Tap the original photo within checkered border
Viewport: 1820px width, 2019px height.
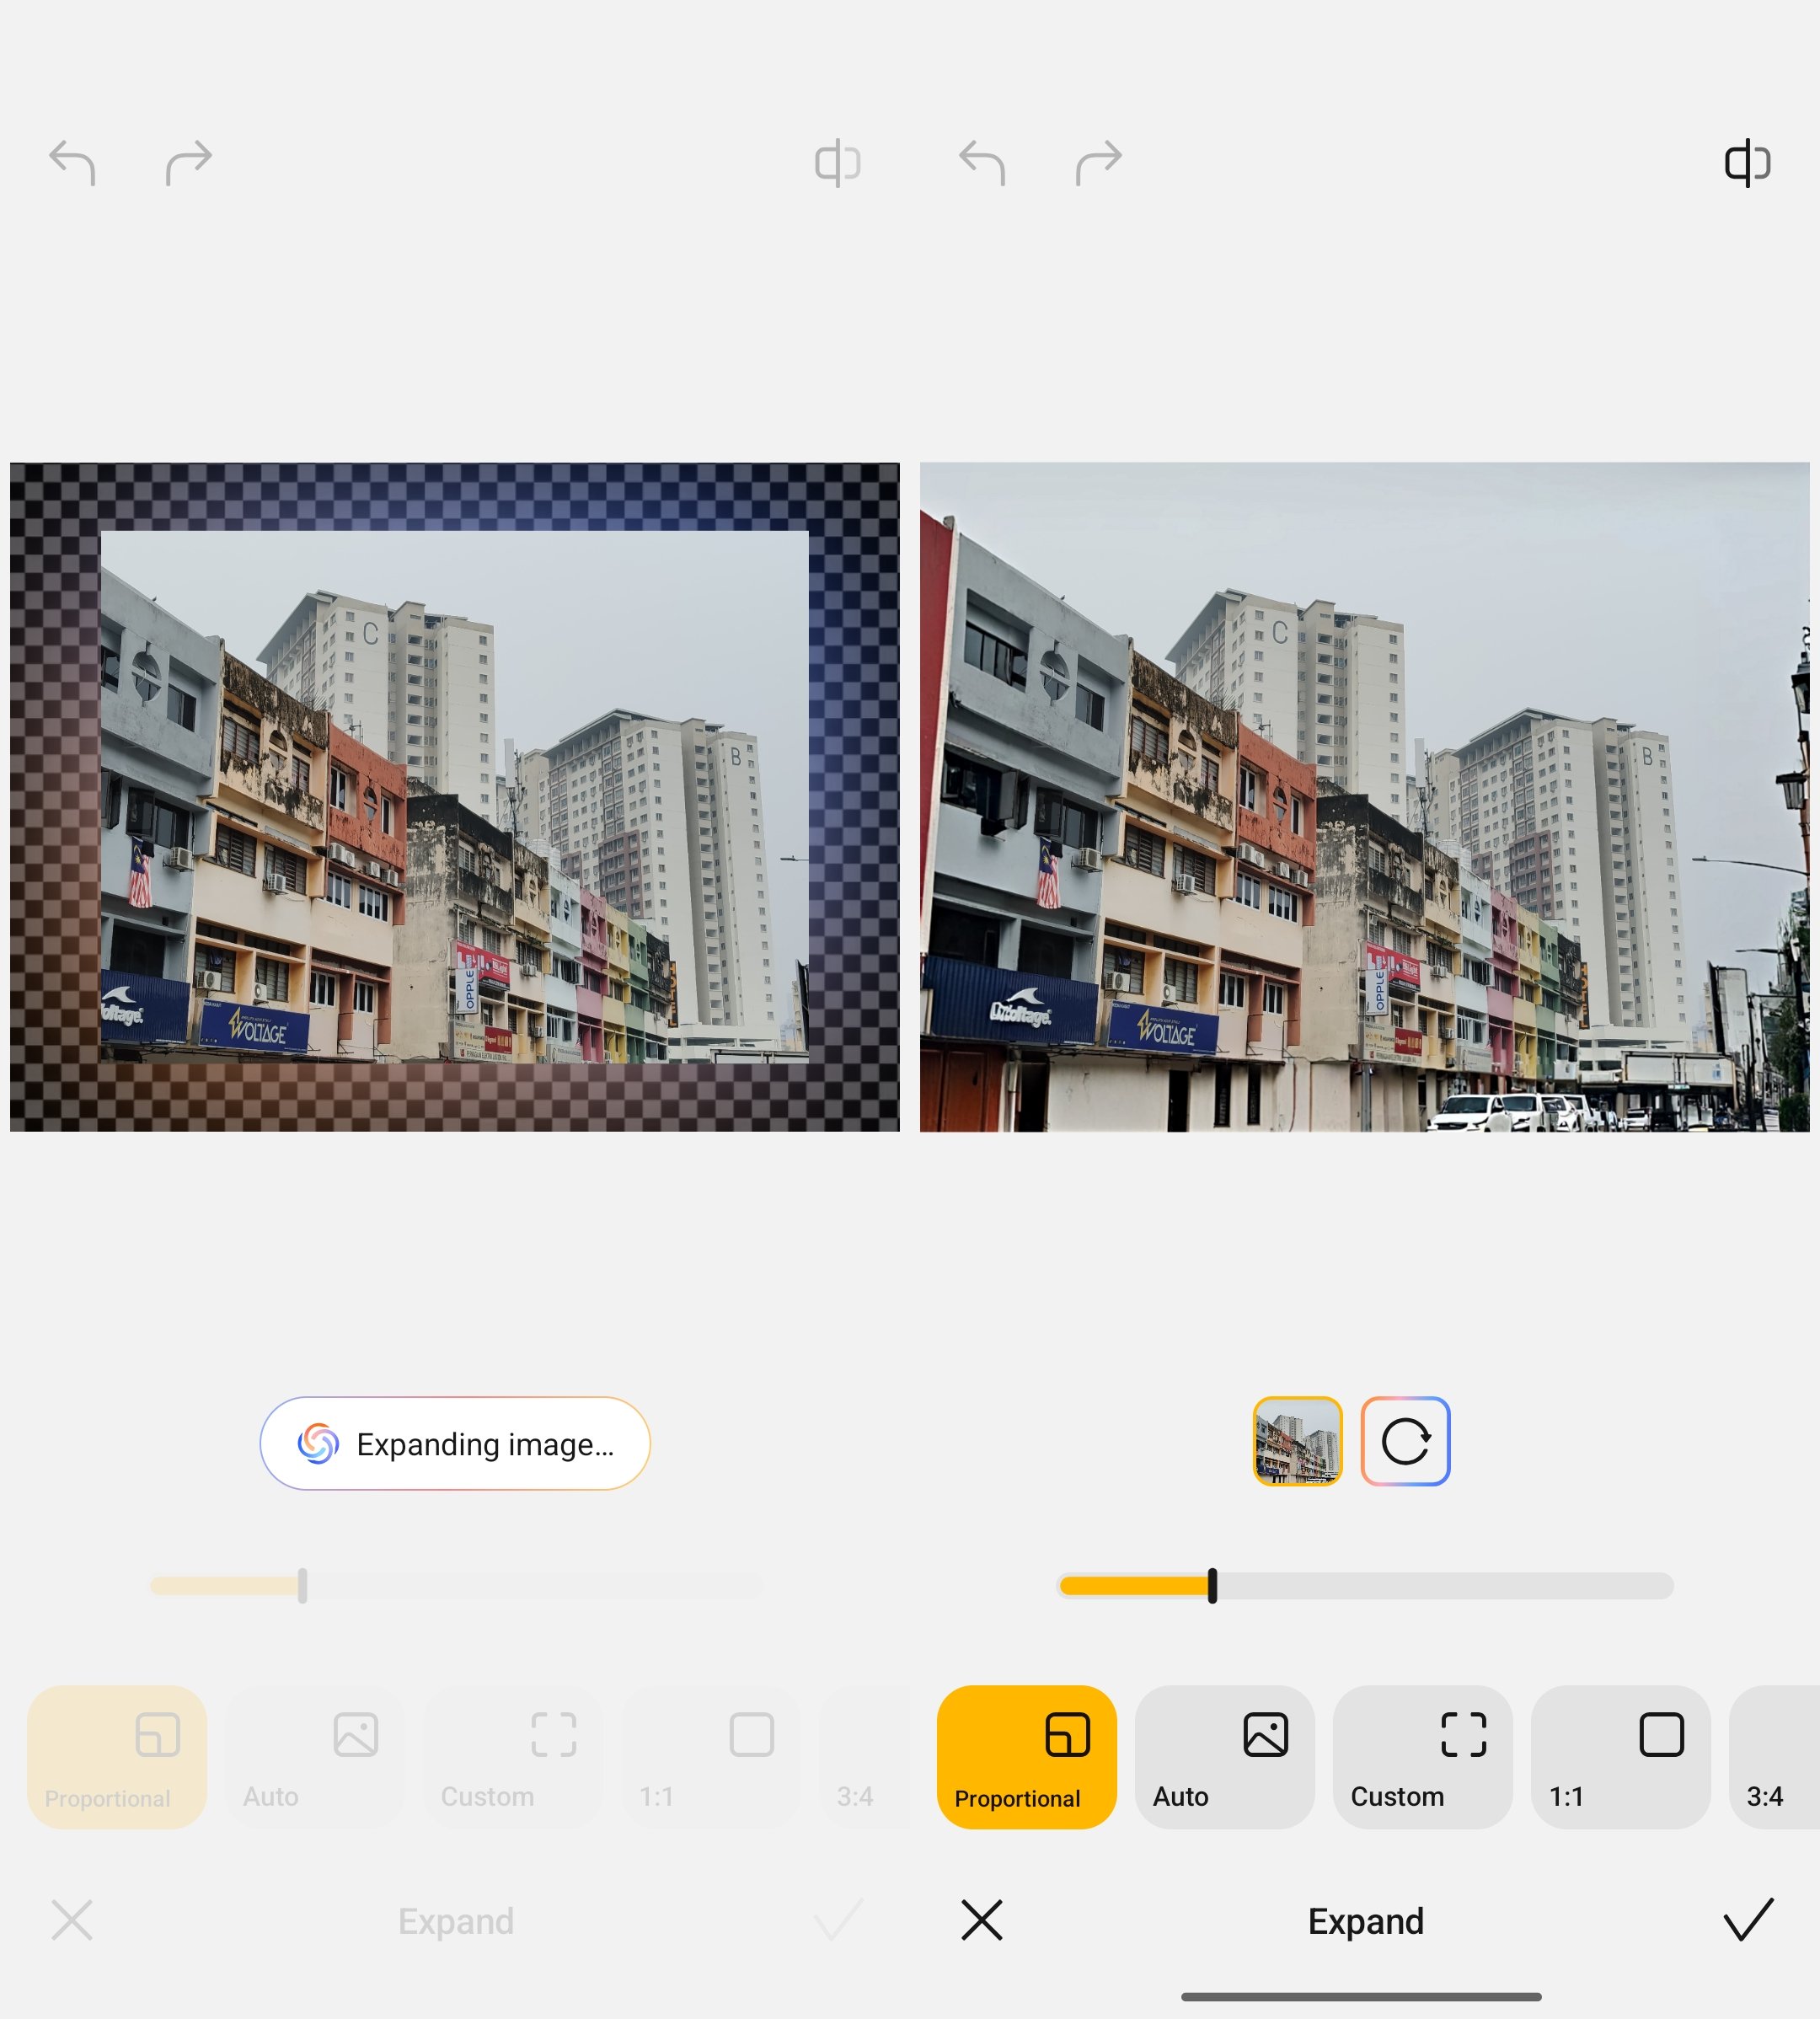pos(455,796)
